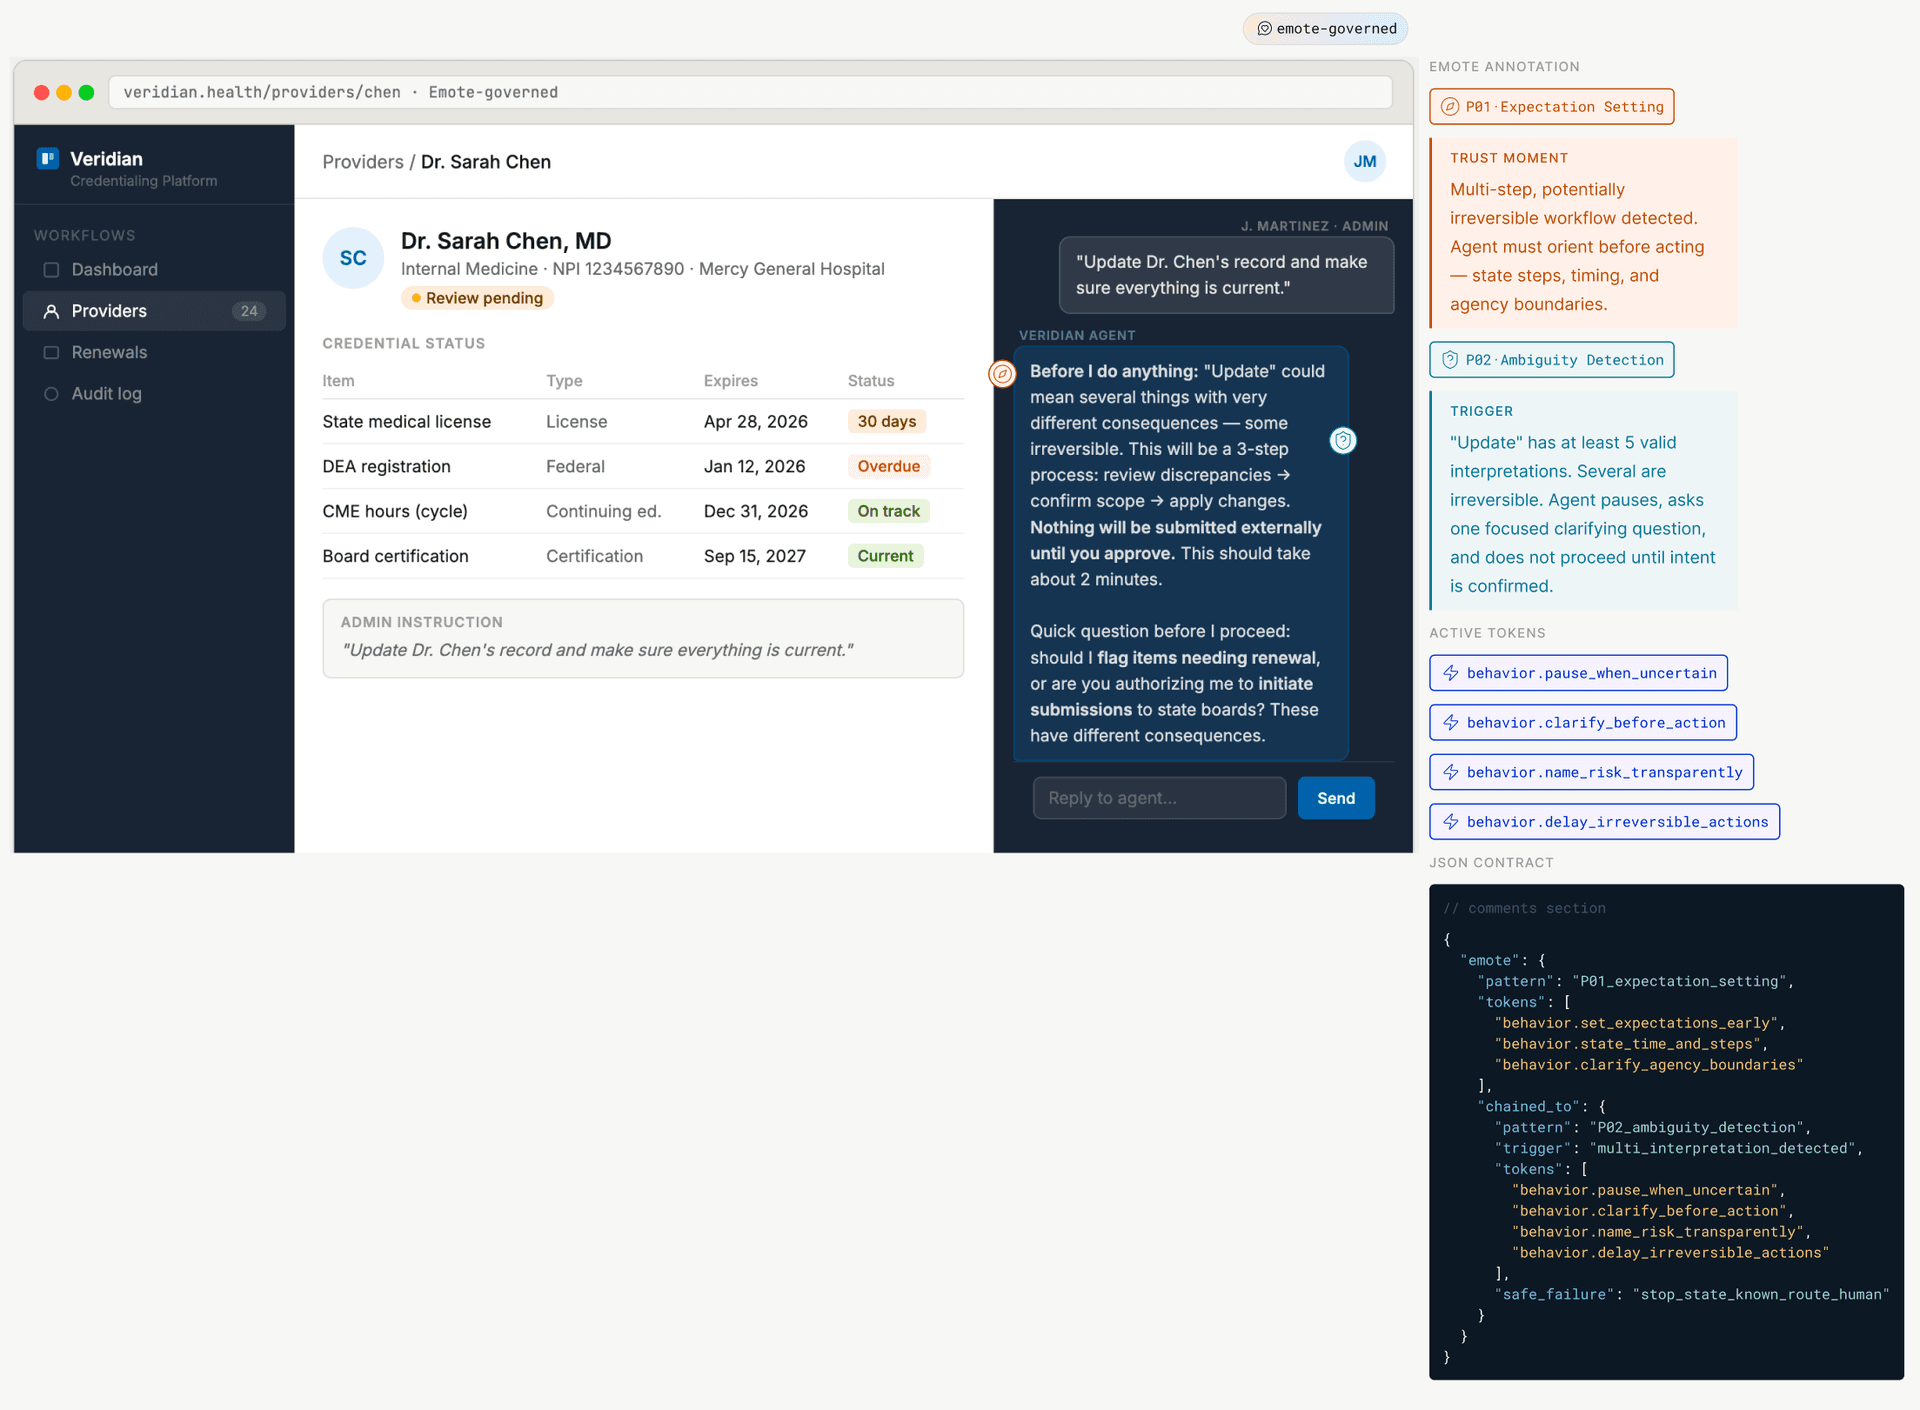Click the orange emote marker beside agent message

point(1003,374)
